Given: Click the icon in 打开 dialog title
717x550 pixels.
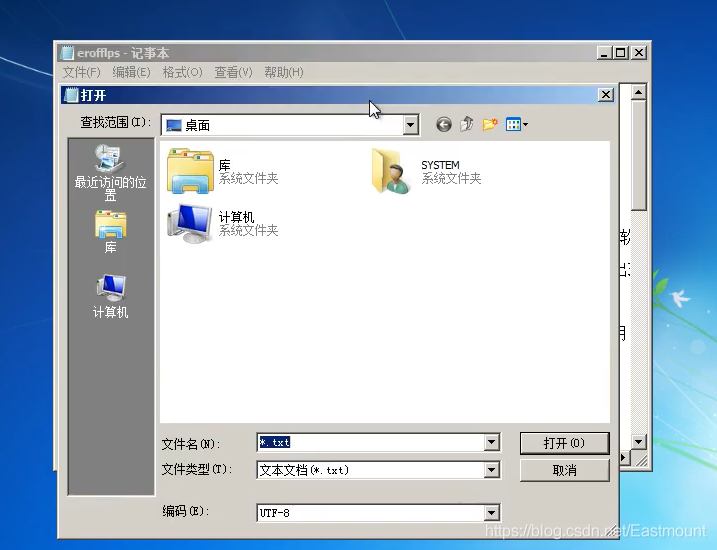Looking at the screenshot, I should pos(71,95).
